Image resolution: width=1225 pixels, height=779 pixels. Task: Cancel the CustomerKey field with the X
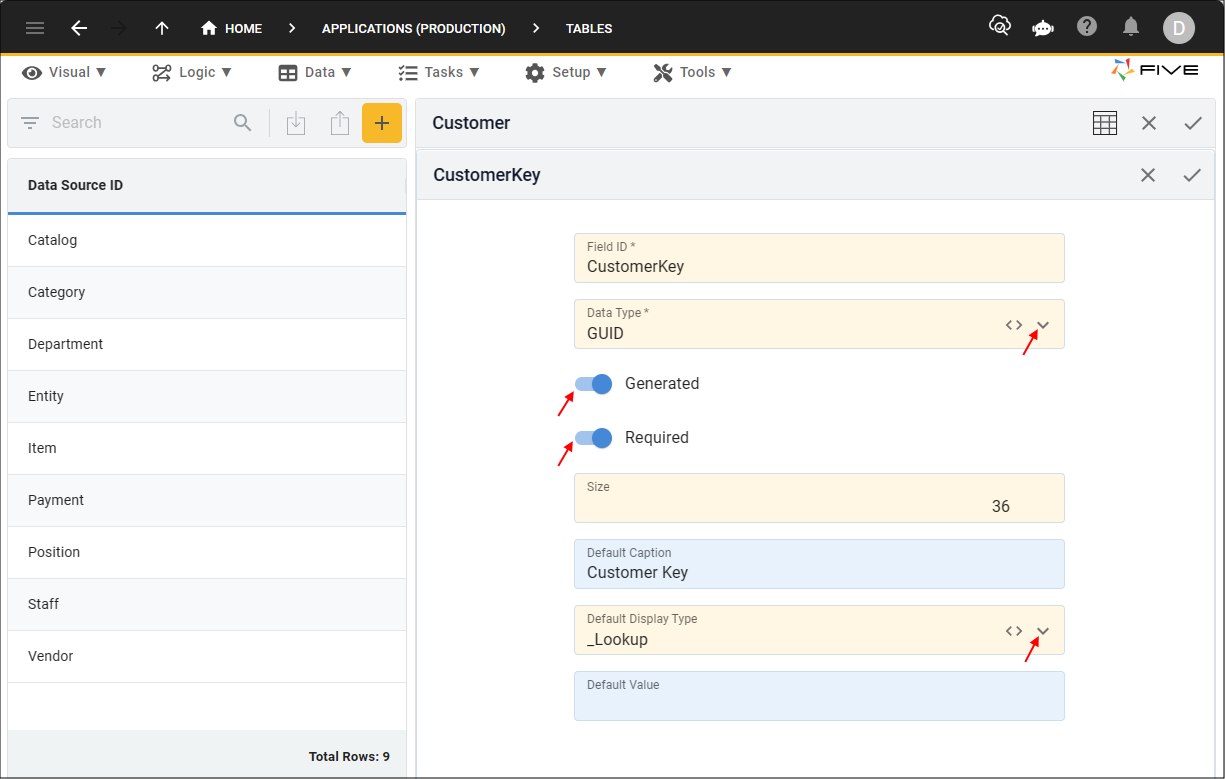[1148, 175]
